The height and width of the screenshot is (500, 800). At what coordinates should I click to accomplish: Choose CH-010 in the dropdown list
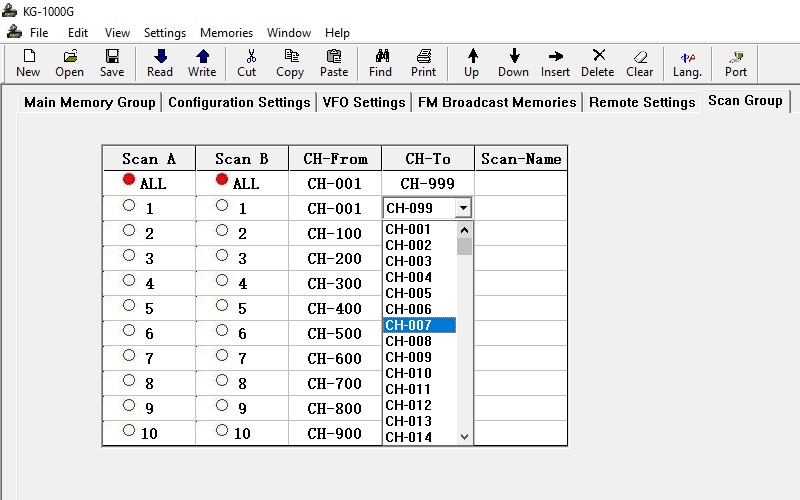click(419, 373)
